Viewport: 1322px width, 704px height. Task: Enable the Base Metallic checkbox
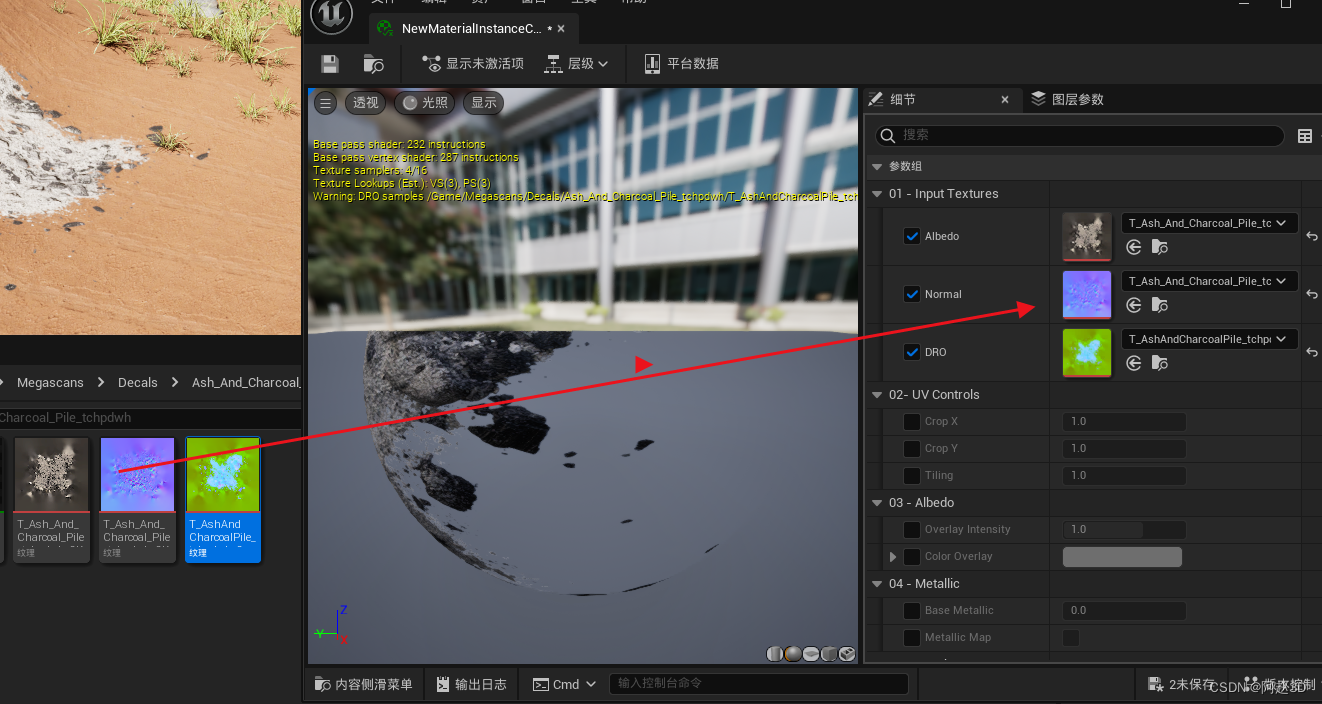click(911, 610)
